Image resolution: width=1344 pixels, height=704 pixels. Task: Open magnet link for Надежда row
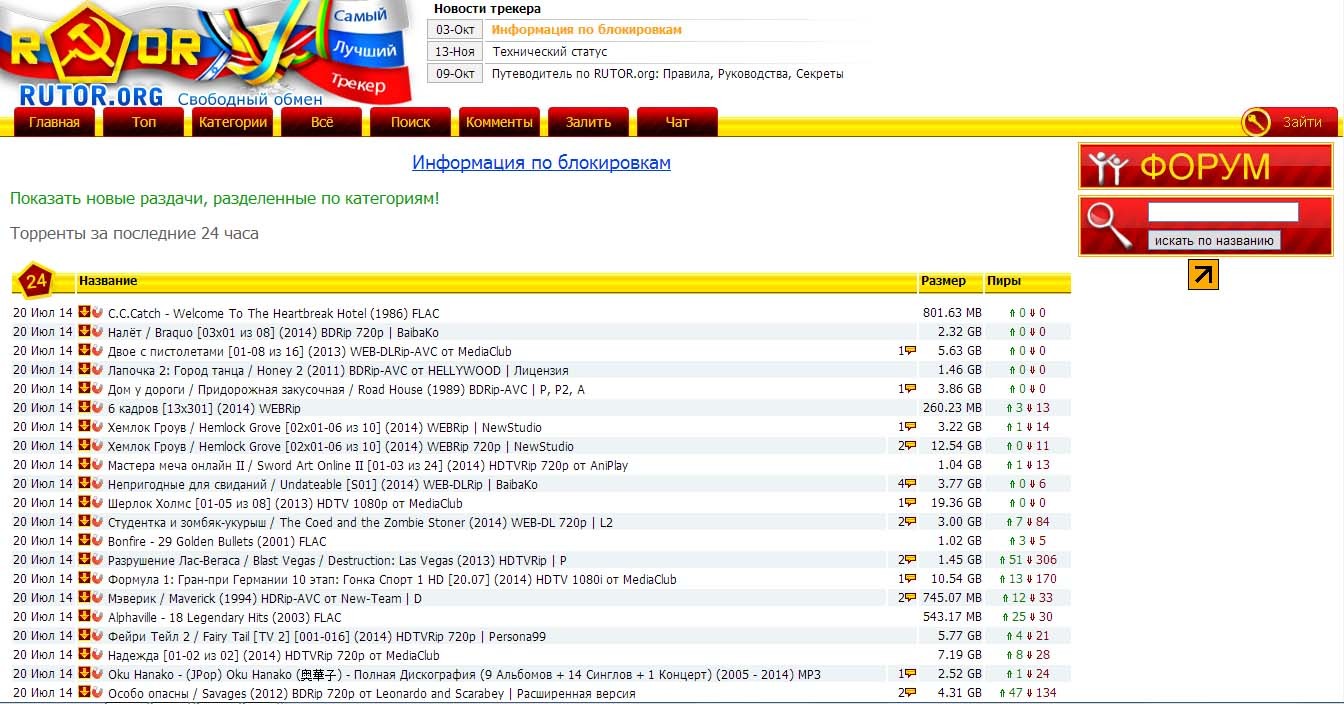point(98,655)
